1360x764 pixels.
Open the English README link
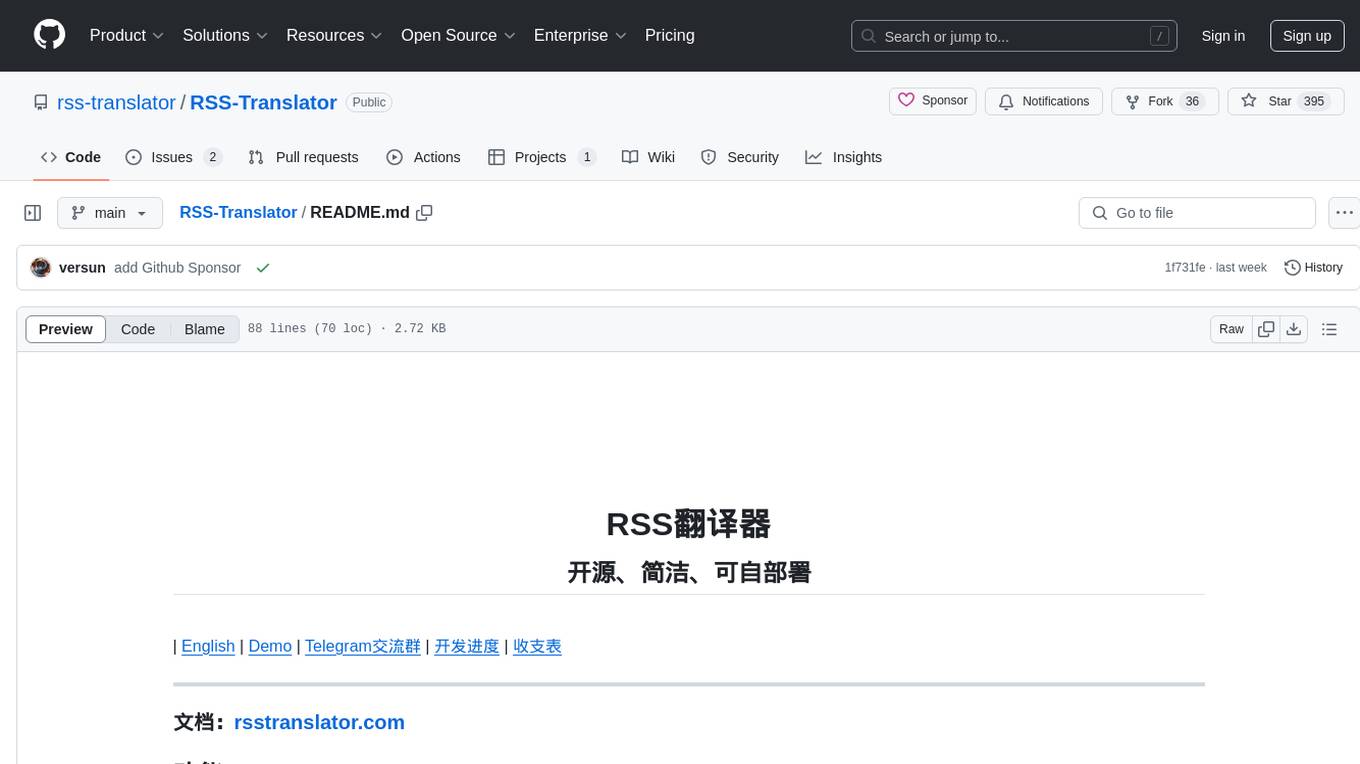[x=208, y=646]
